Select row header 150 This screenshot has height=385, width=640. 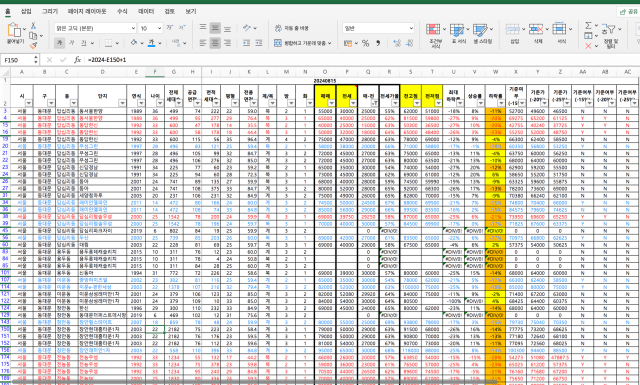tap(5, 329)
